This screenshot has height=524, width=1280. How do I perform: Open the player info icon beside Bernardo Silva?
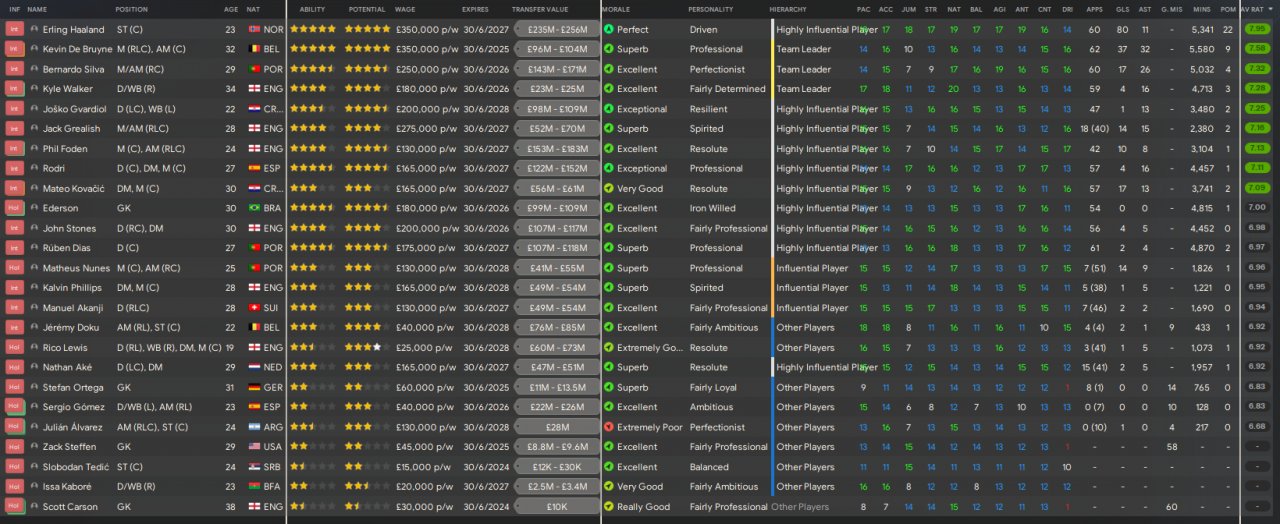(35, 69)
